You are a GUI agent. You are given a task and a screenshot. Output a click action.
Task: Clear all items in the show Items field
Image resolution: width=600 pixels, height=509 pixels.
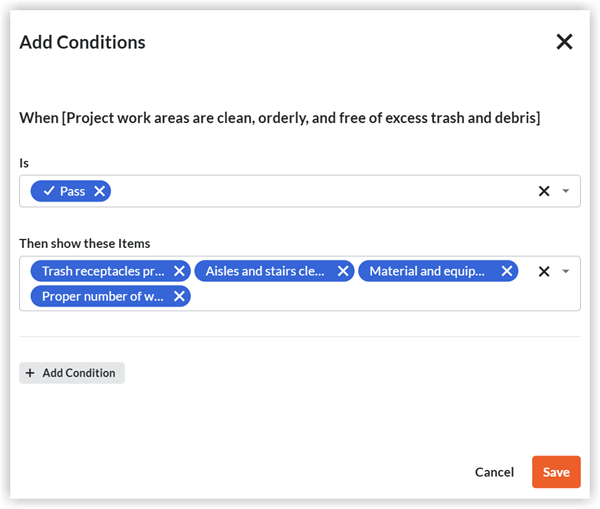544,271
